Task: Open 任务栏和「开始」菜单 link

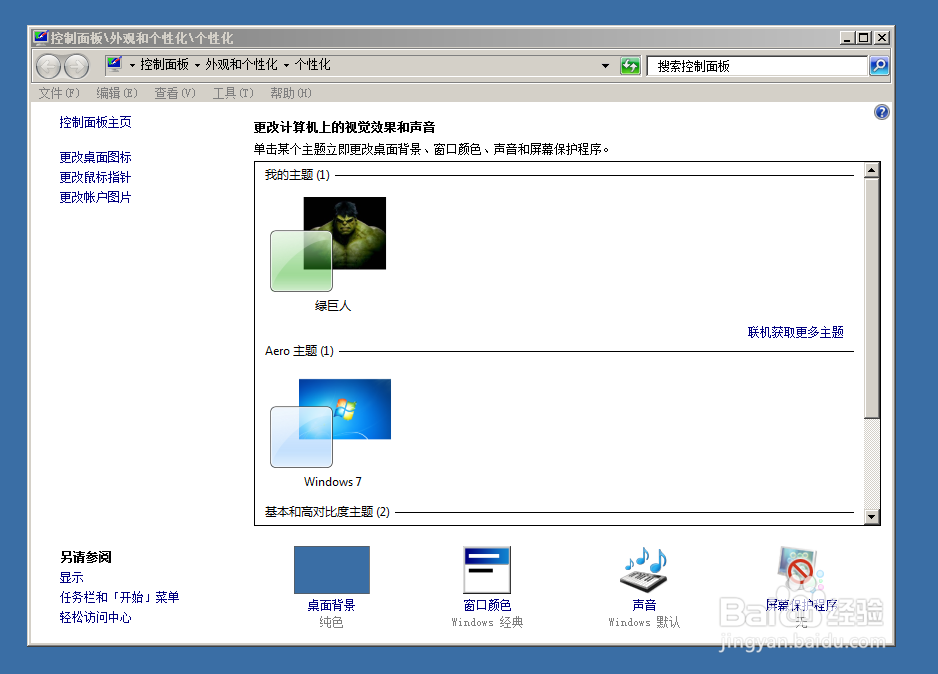Action: pyautogui.click(x=119, y=597)
